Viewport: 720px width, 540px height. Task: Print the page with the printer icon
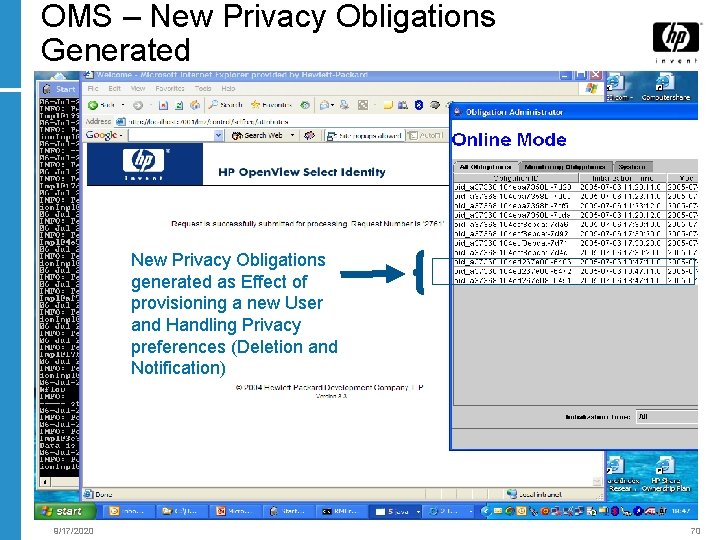click(344, 105)
